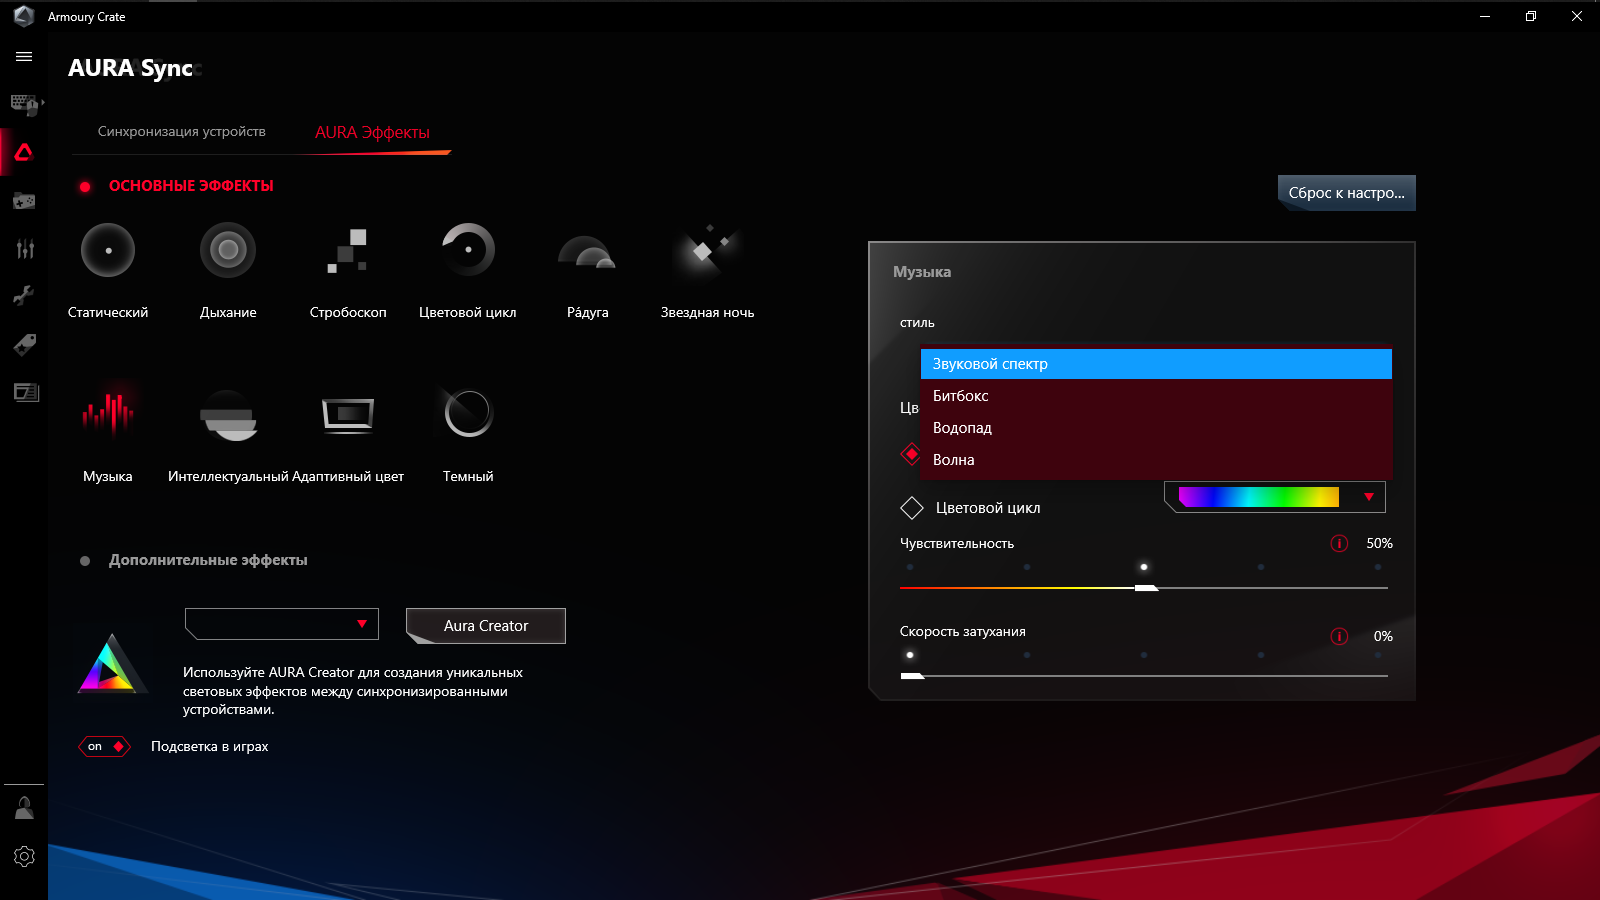Viewport: 1600px width, 900px height.
Task: Show info for Скорость затухания setting
Action: coord(1339,636)
